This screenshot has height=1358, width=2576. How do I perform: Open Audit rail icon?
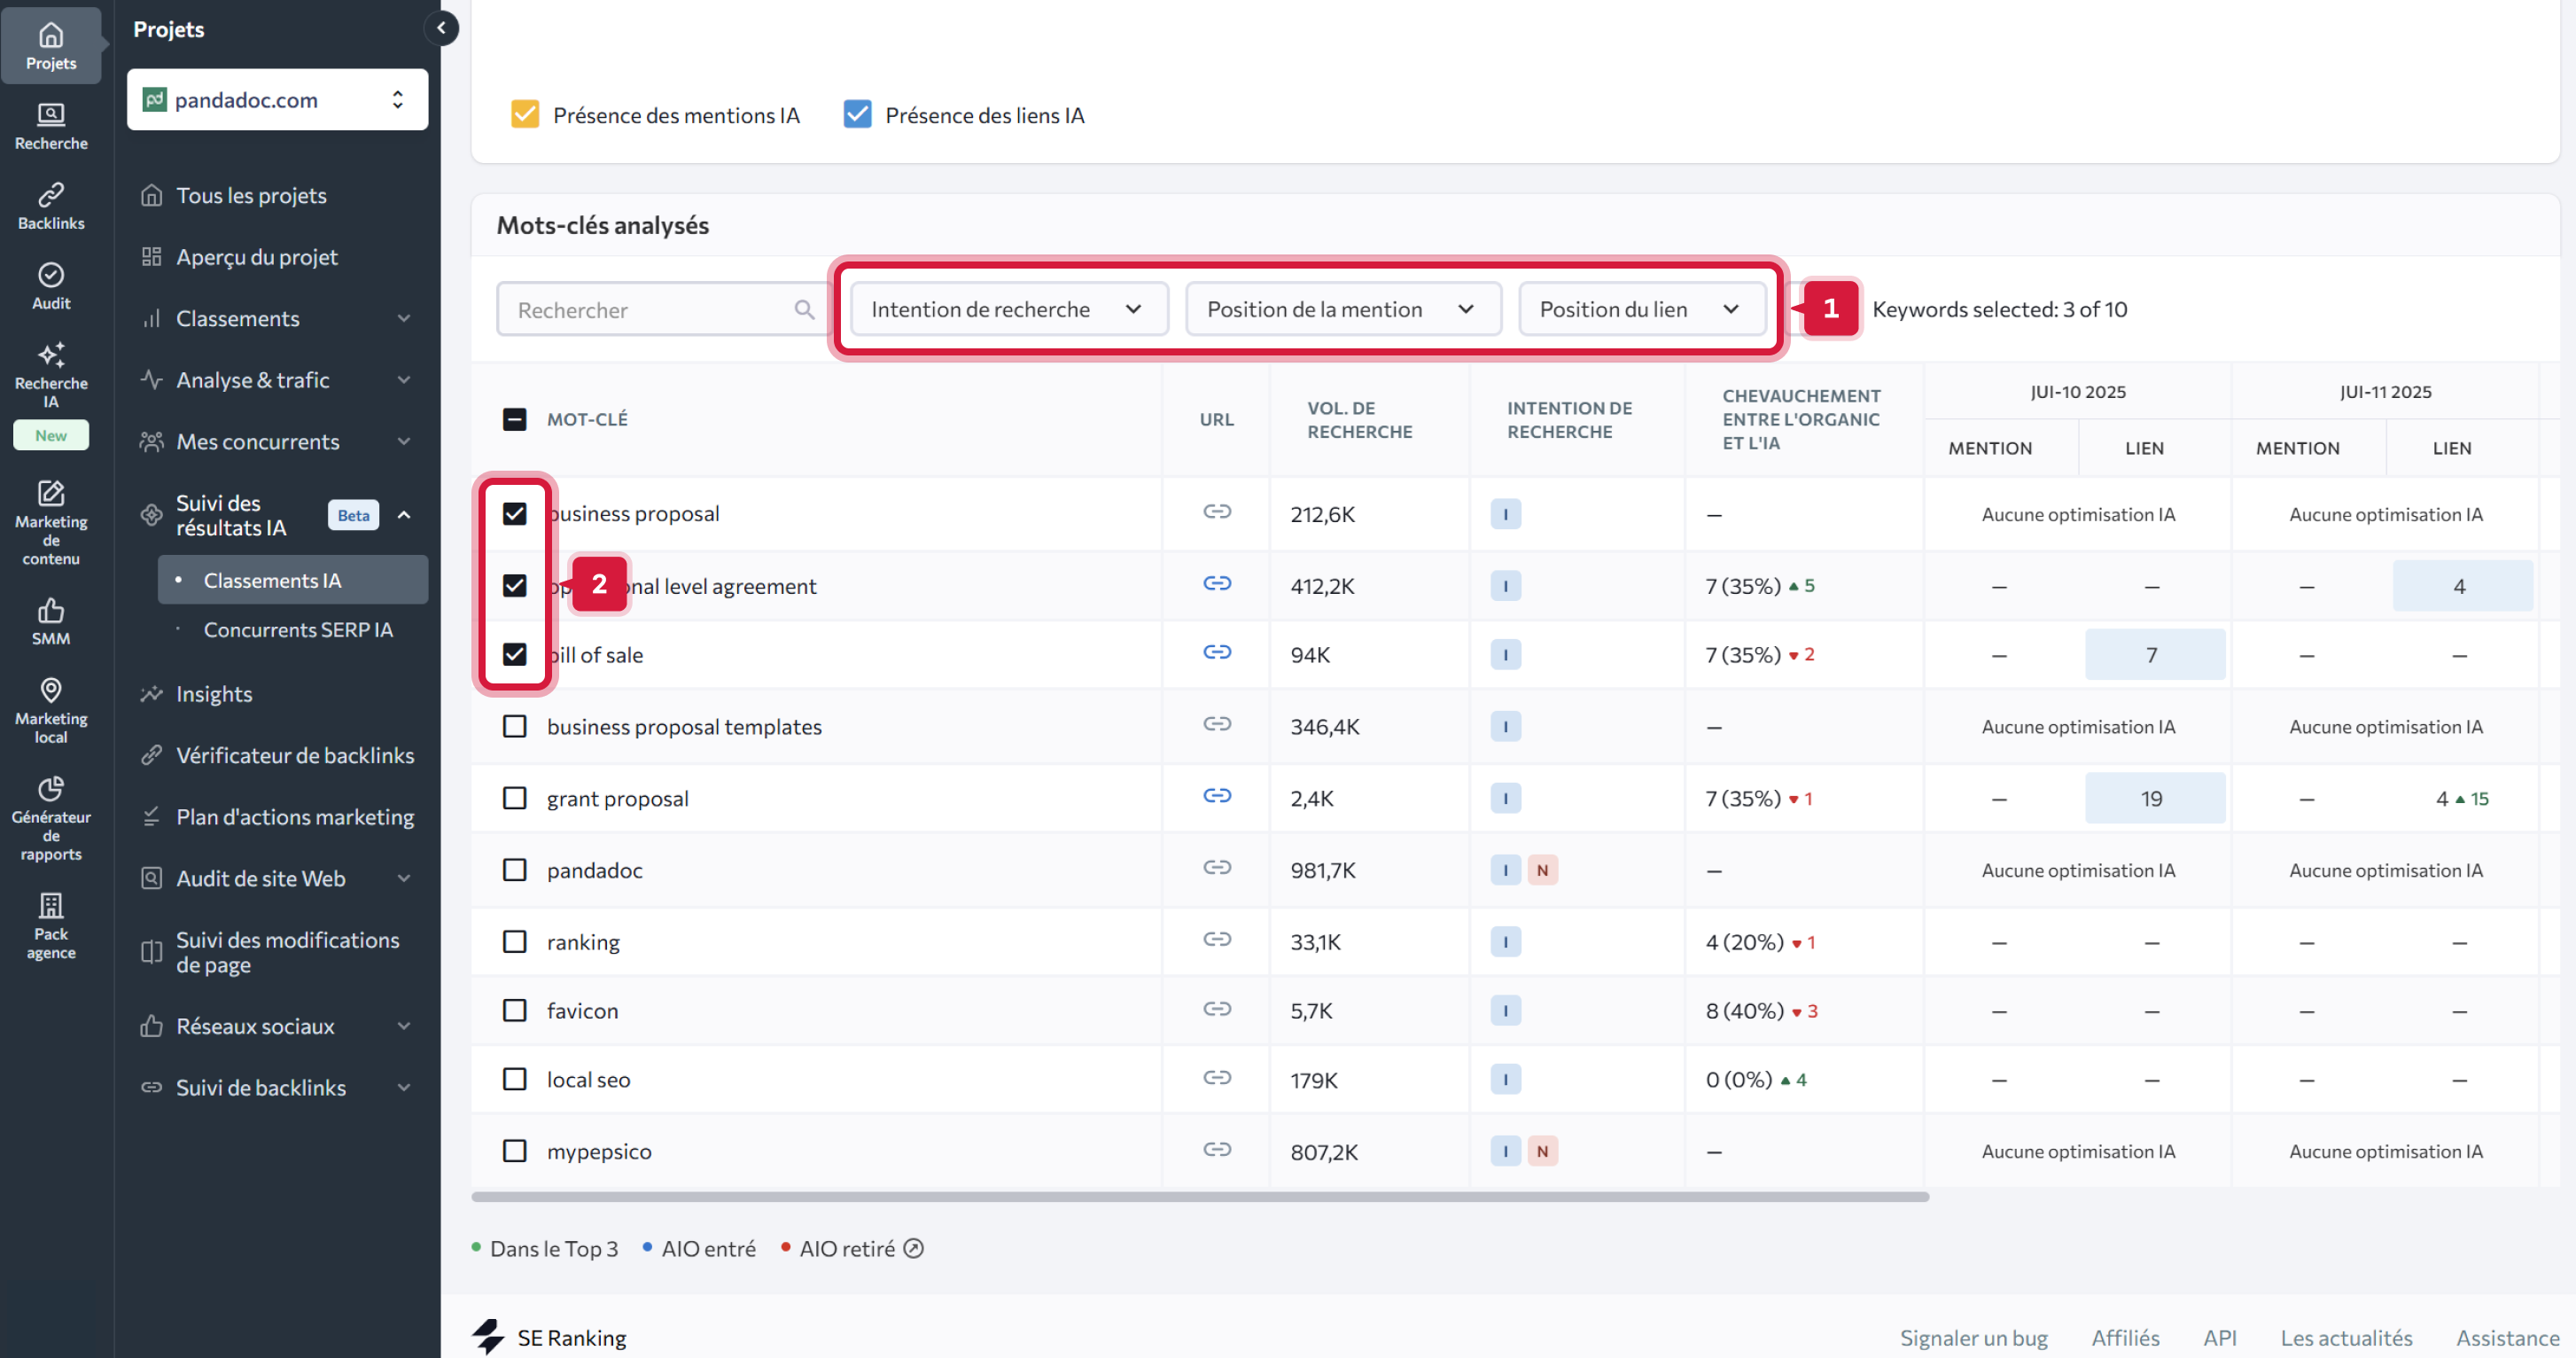pyautogui.click(x=51, y=287)
